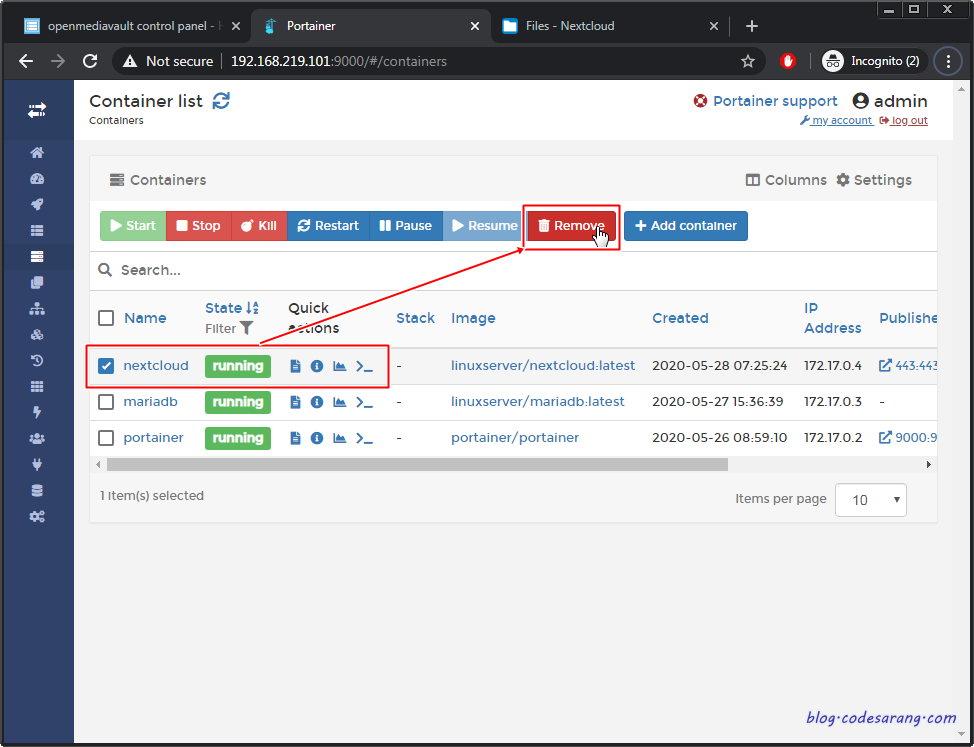Open linuxserver/mariadb:latest image link
Viewport: 974px width, 747px height.
click(x=538, y=402)
